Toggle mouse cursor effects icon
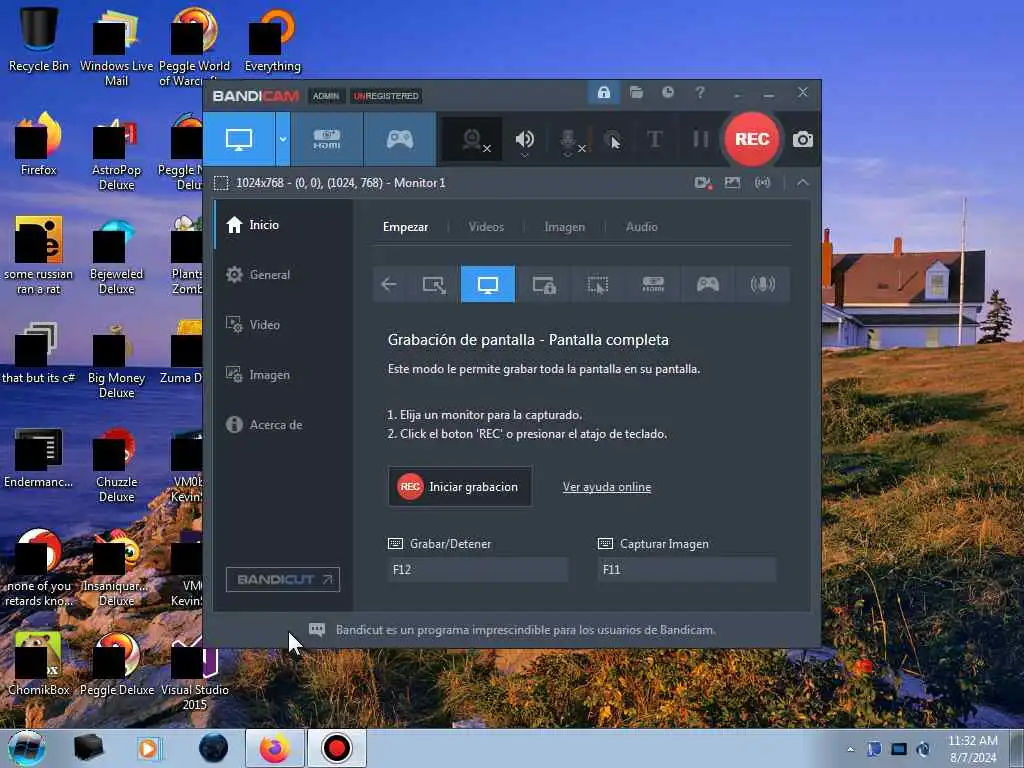This screenshot has height=768, width=1024. pos(612,139)
